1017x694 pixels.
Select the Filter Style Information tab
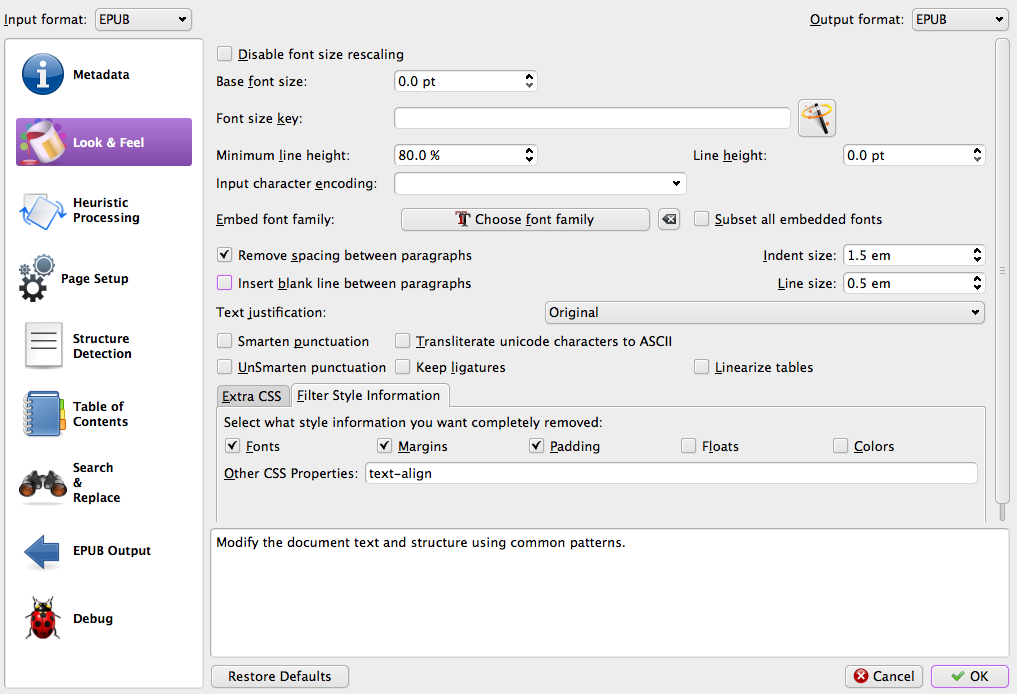(369, 395)
